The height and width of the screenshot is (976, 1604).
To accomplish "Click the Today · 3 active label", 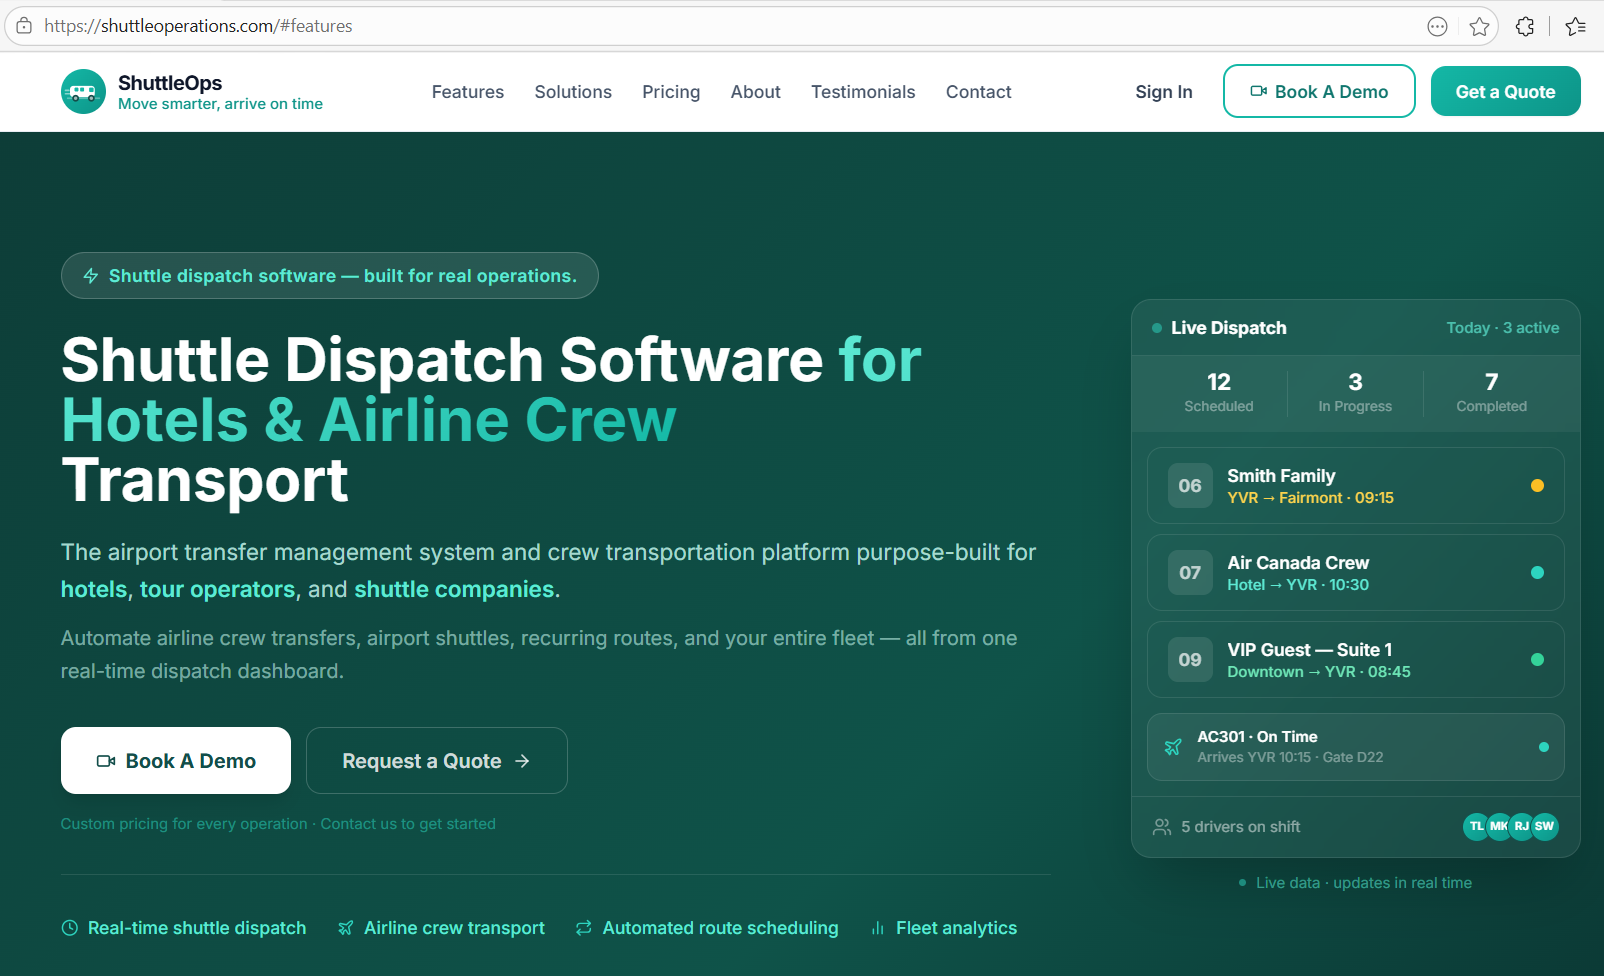I will (x=1503, y=328).
